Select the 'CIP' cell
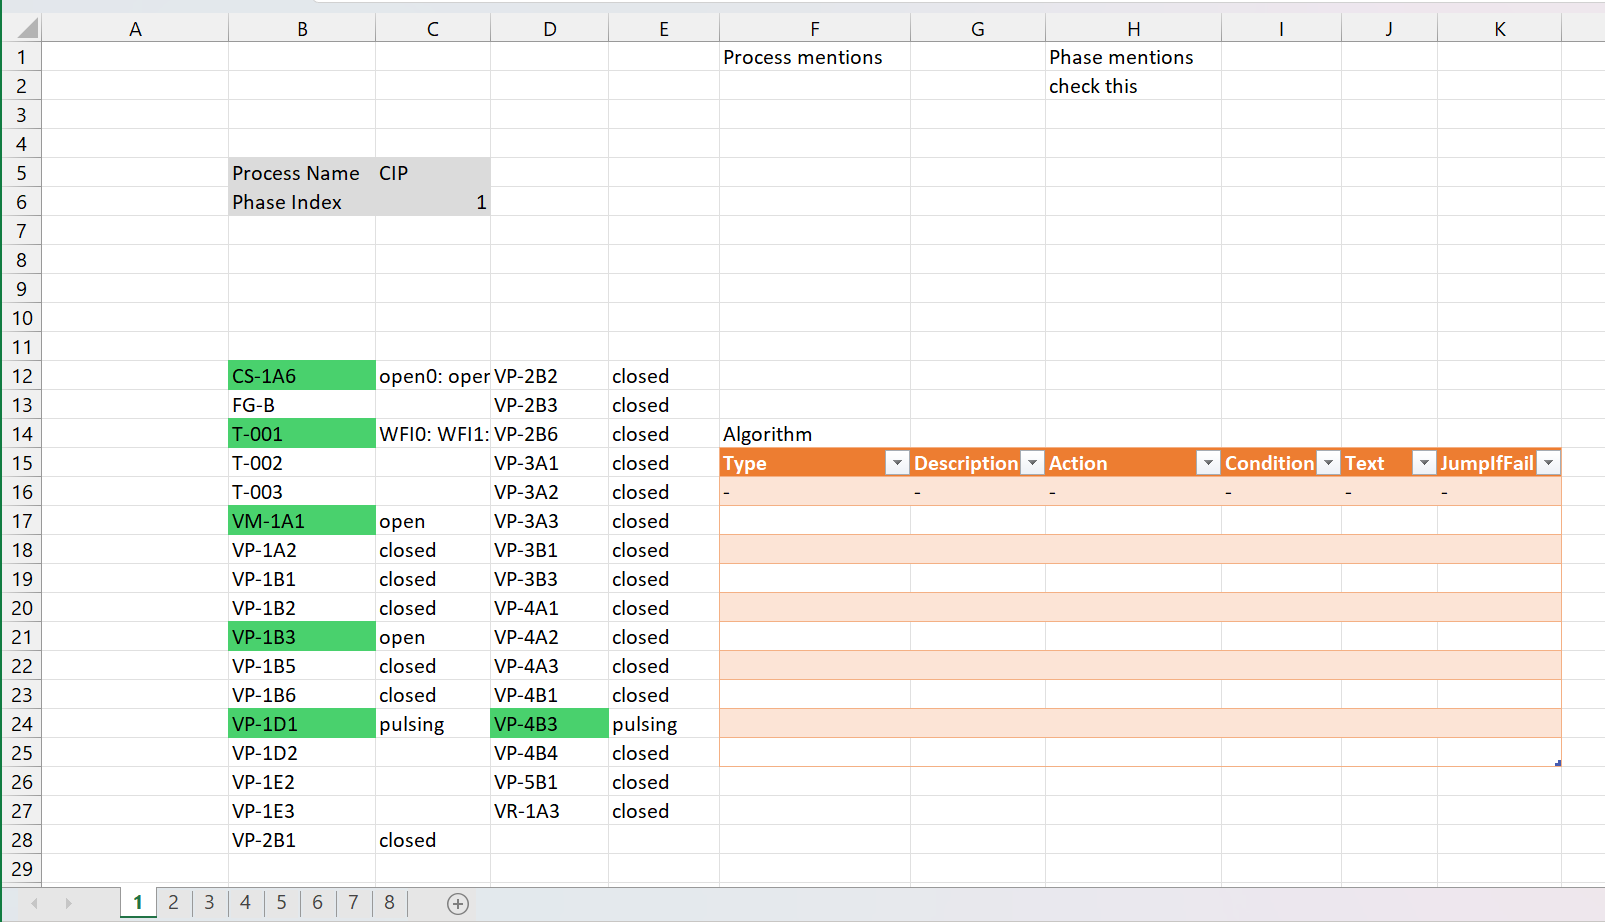 (433, 173)
